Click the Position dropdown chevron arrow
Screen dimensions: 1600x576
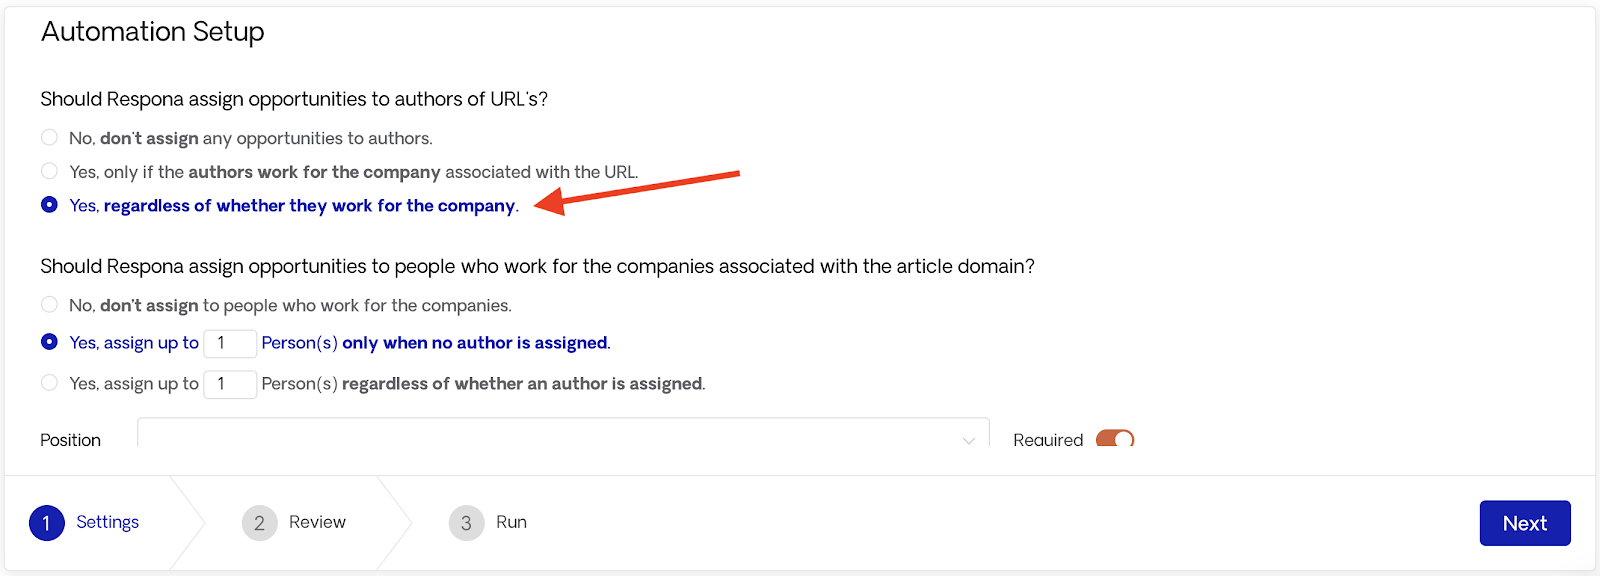[968, 440]
